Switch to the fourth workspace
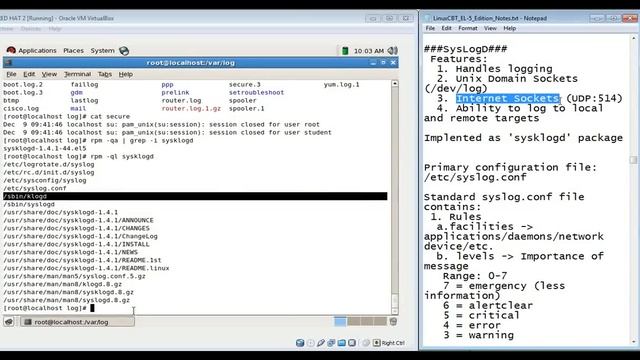This screenshot has width=640, height=360. (x=380, y=322)
